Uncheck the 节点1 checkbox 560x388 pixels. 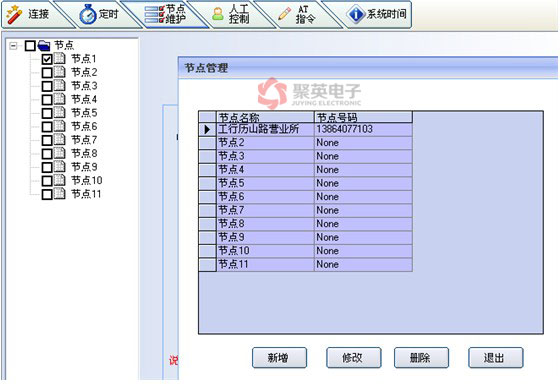point(47,59)
